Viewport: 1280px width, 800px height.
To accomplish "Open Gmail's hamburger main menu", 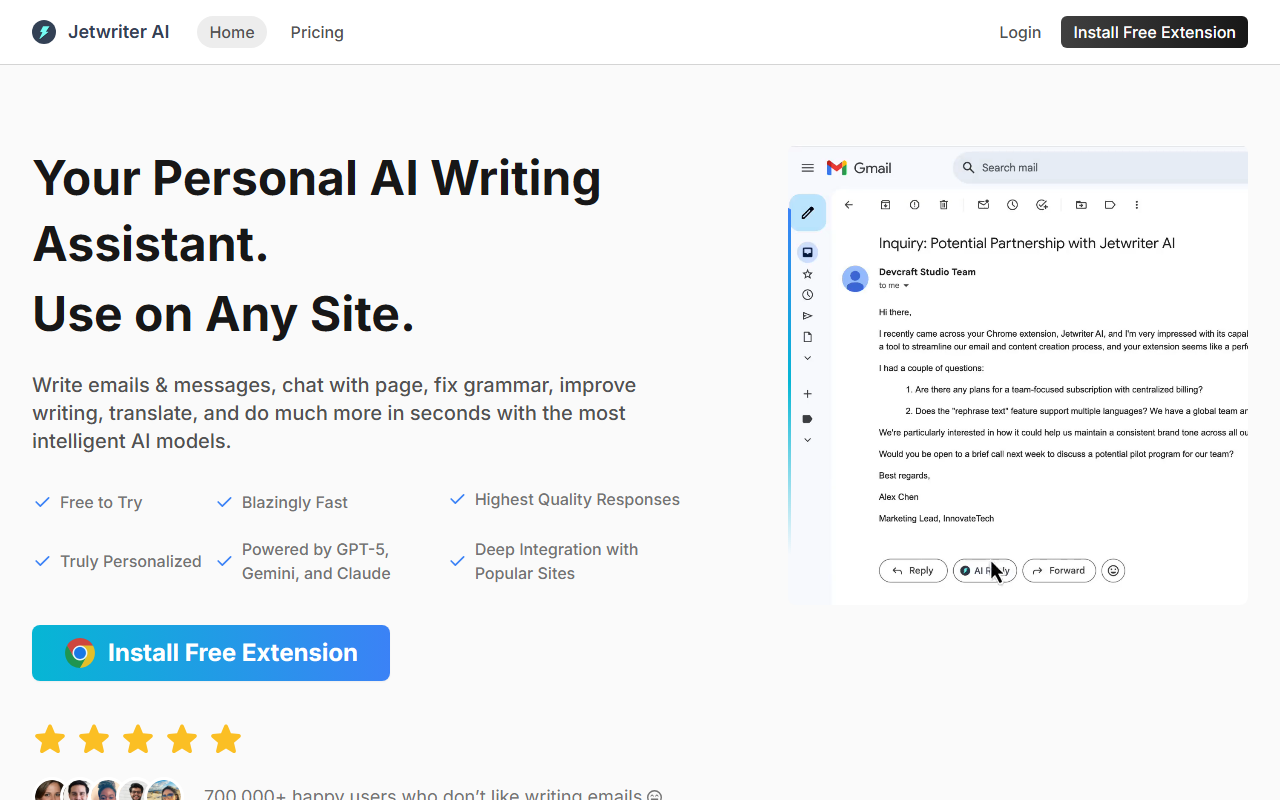I will click(x=808, y=168).
